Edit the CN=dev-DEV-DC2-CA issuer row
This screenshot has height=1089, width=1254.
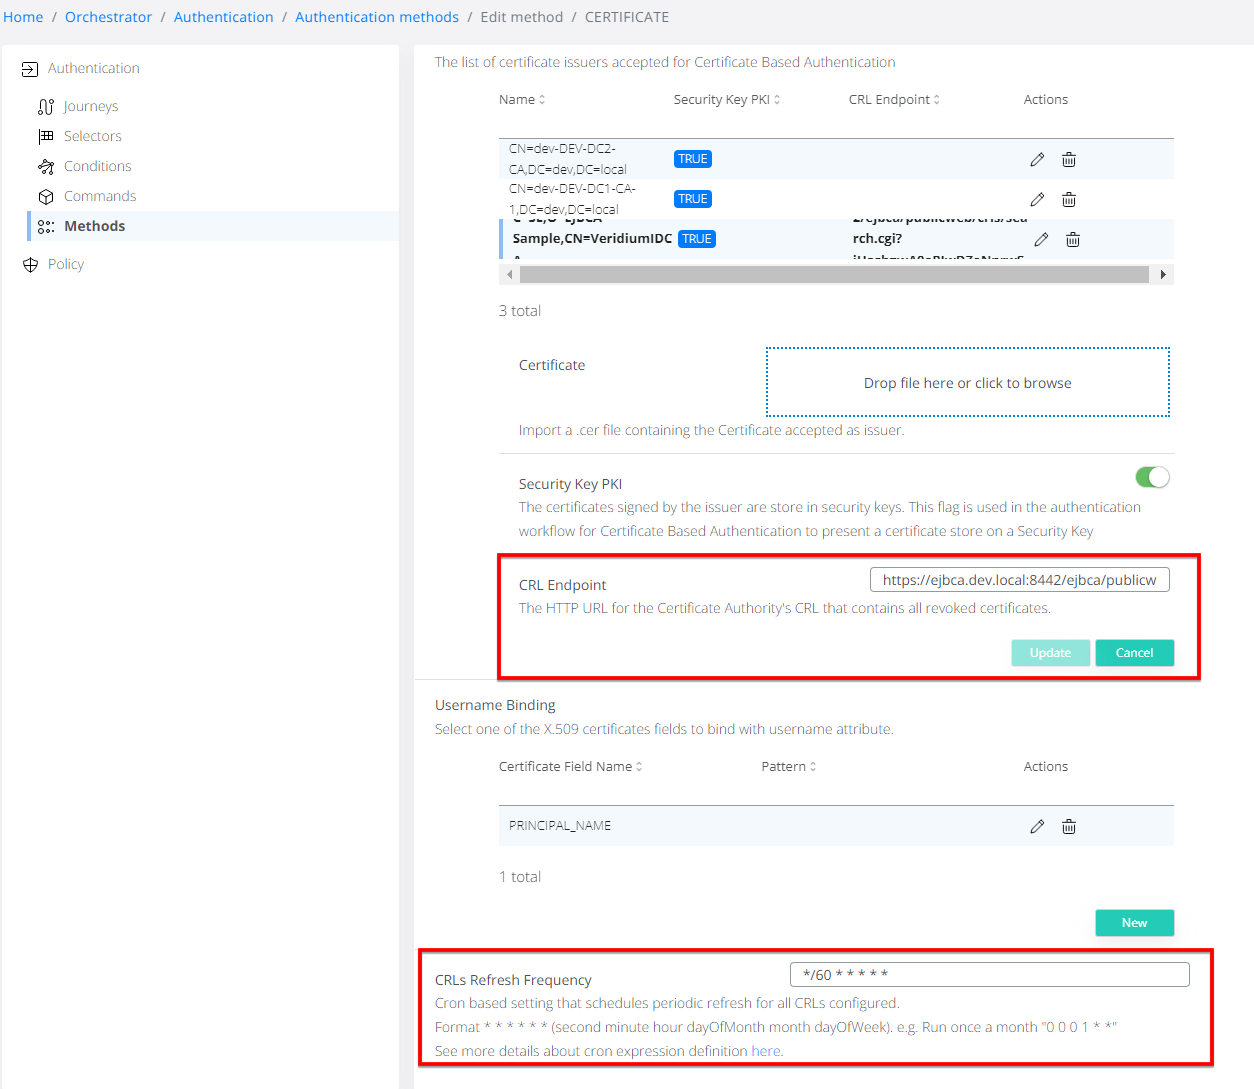click(1037, 160)
